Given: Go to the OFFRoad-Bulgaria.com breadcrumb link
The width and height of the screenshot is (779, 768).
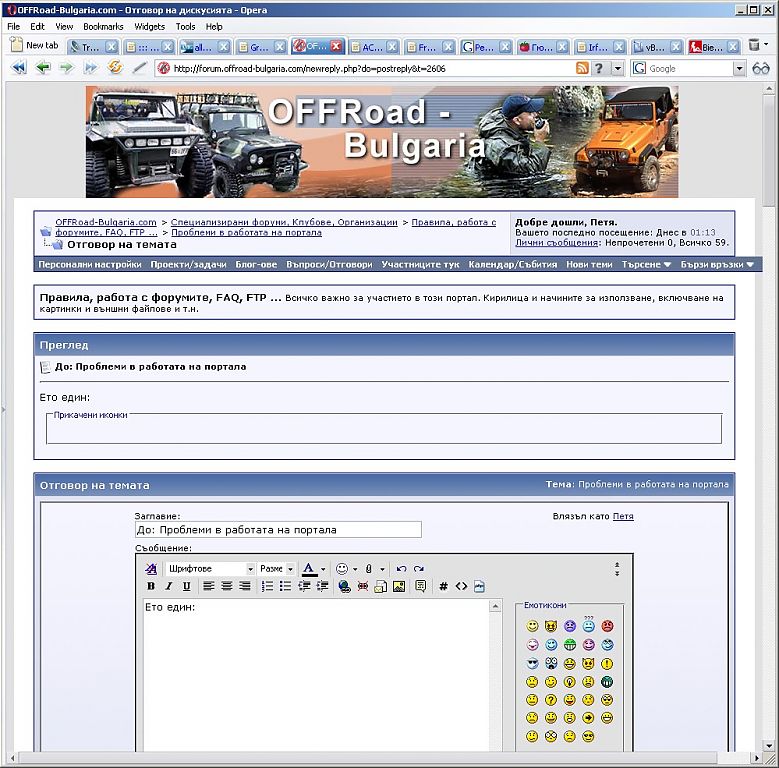Looking at the screenshot, I should [x=106, y=222].
